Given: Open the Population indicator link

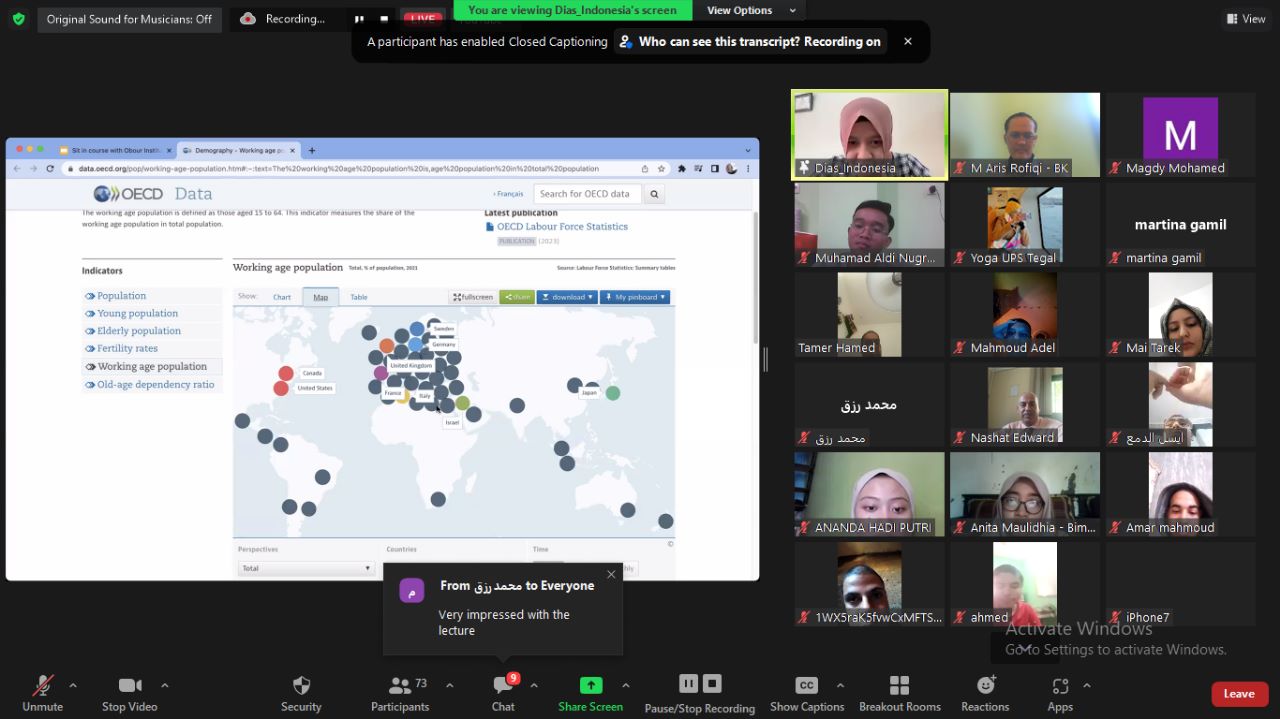Looking at the screenshot, I should tap(121, 296).
